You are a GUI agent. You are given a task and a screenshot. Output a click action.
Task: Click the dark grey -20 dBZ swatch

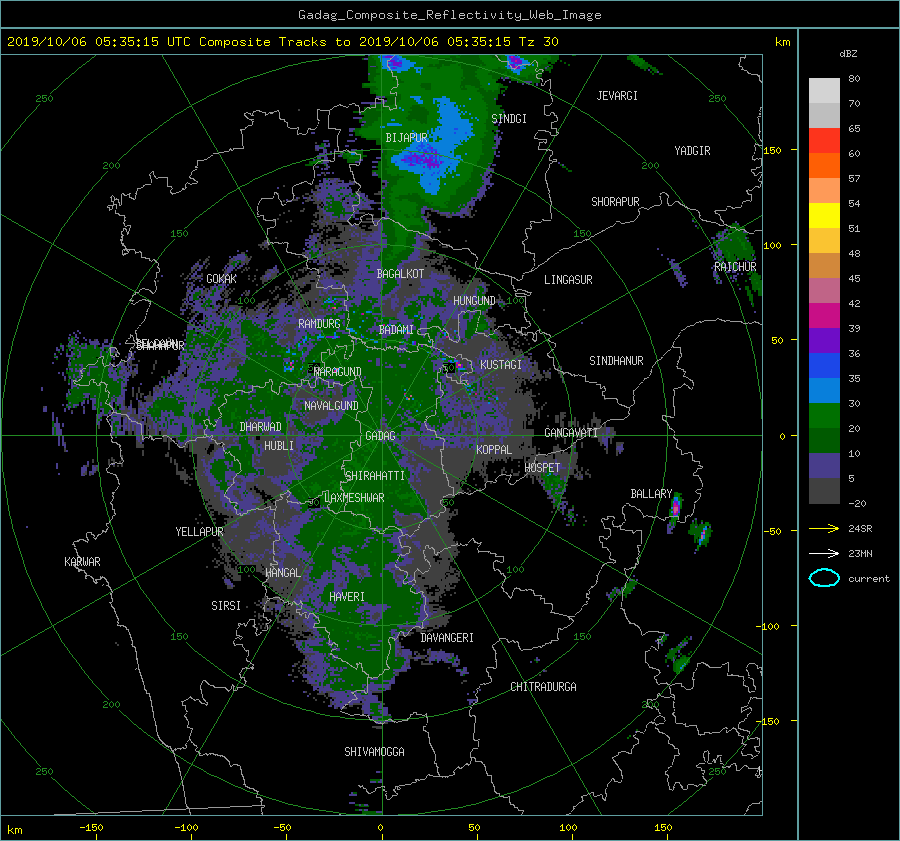point(824,491)
